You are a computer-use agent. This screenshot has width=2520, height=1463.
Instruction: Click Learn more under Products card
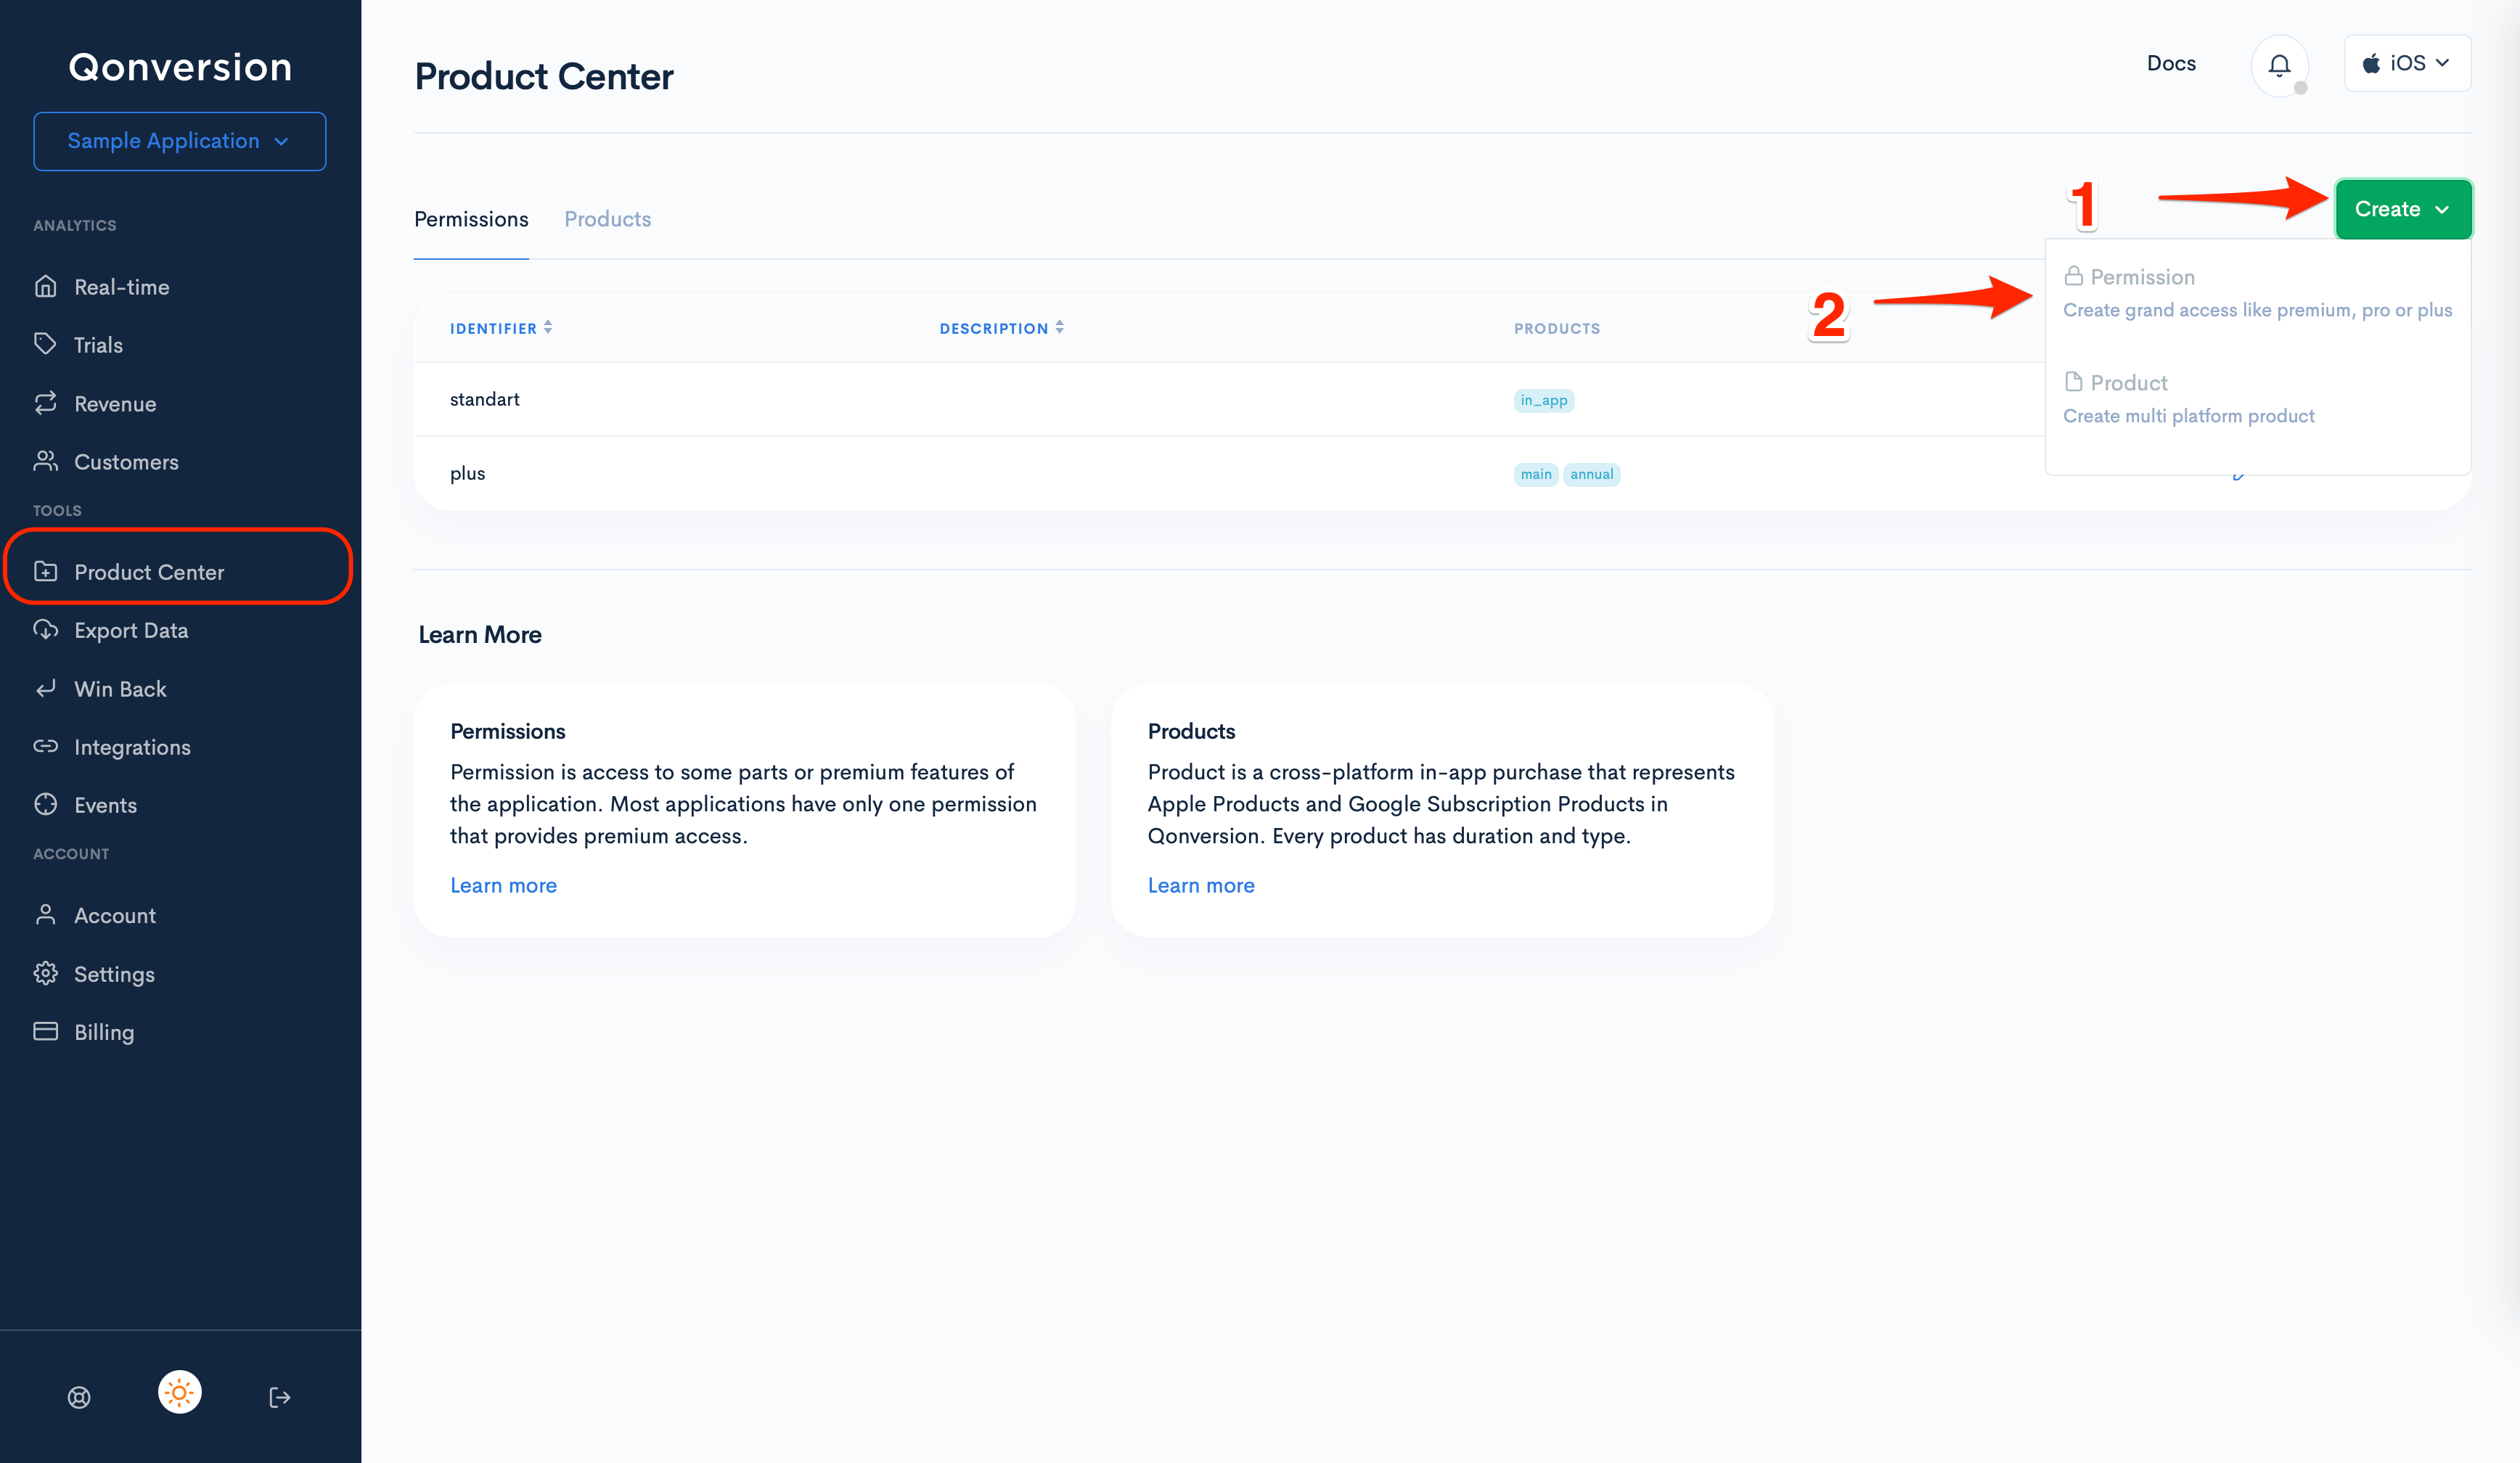point(1200,885)
